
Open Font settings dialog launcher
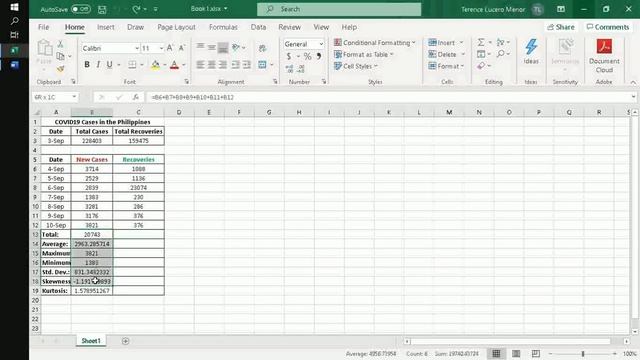click(x=187, y=82)
